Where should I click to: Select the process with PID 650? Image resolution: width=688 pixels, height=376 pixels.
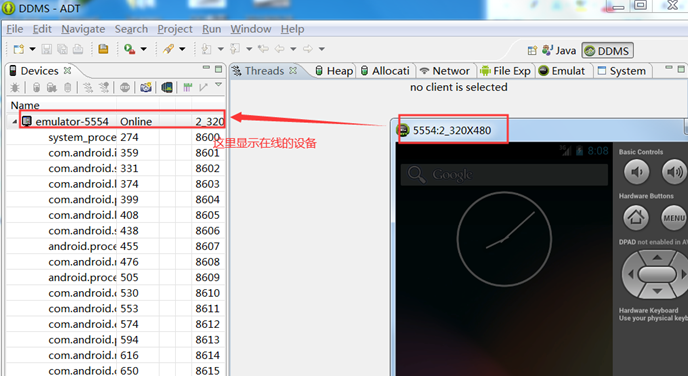point(116,371)
